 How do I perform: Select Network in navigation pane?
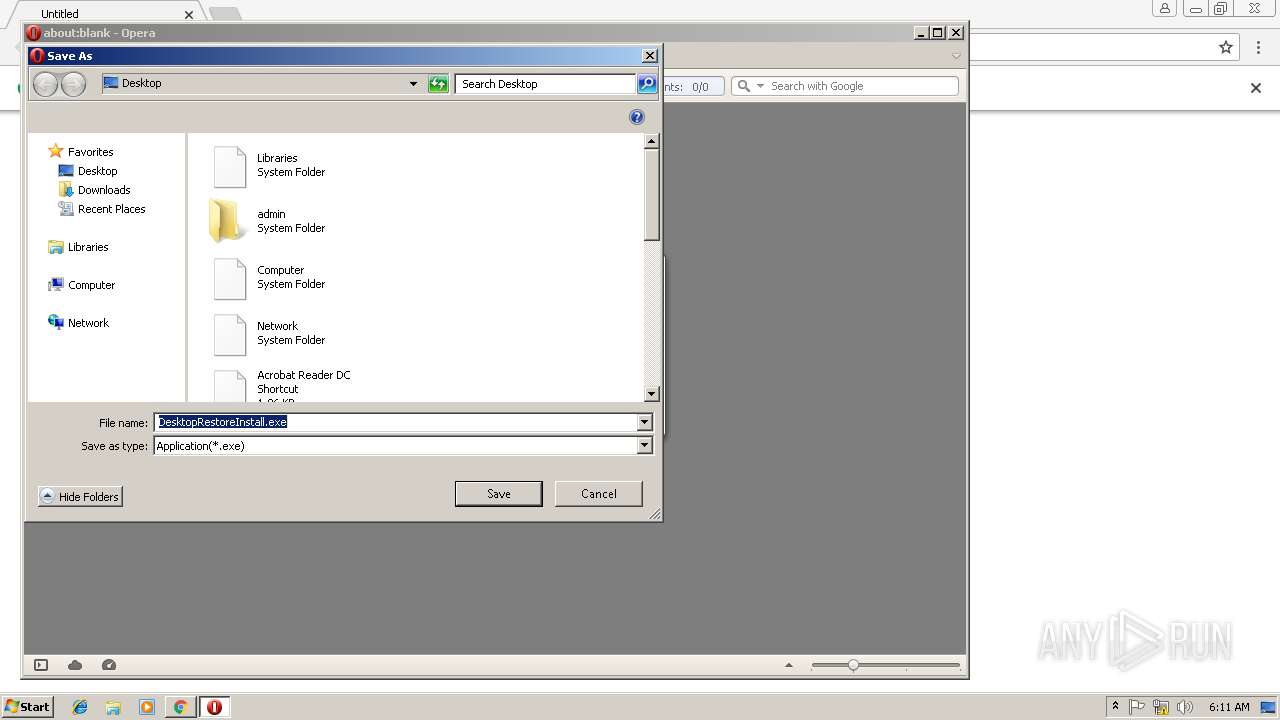78,323
